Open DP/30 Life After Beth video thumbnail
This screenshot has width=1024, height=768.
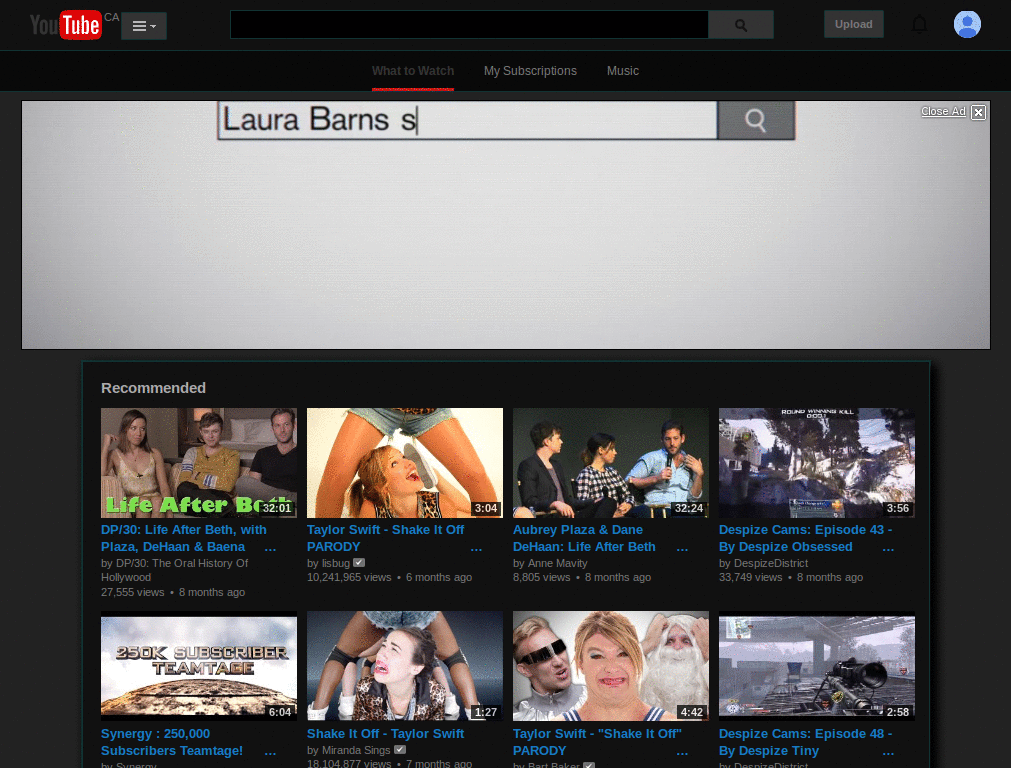199,463
